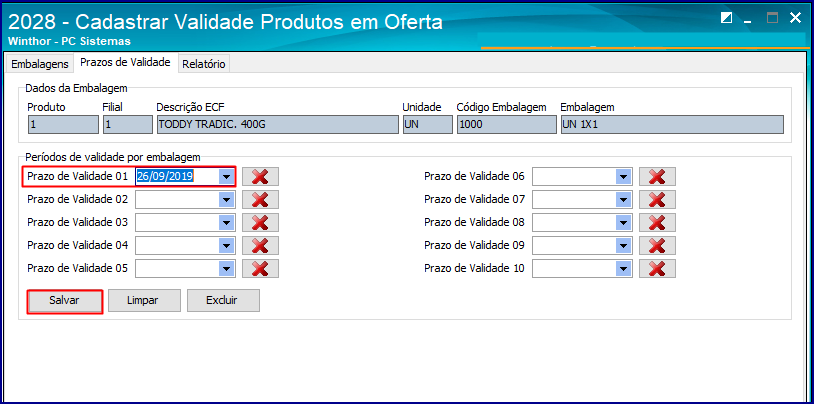Open date dropdown for Prazo de Validade 10
This screenshot has width=814, height=404.
pyautogui.click(x=623, y=268)
